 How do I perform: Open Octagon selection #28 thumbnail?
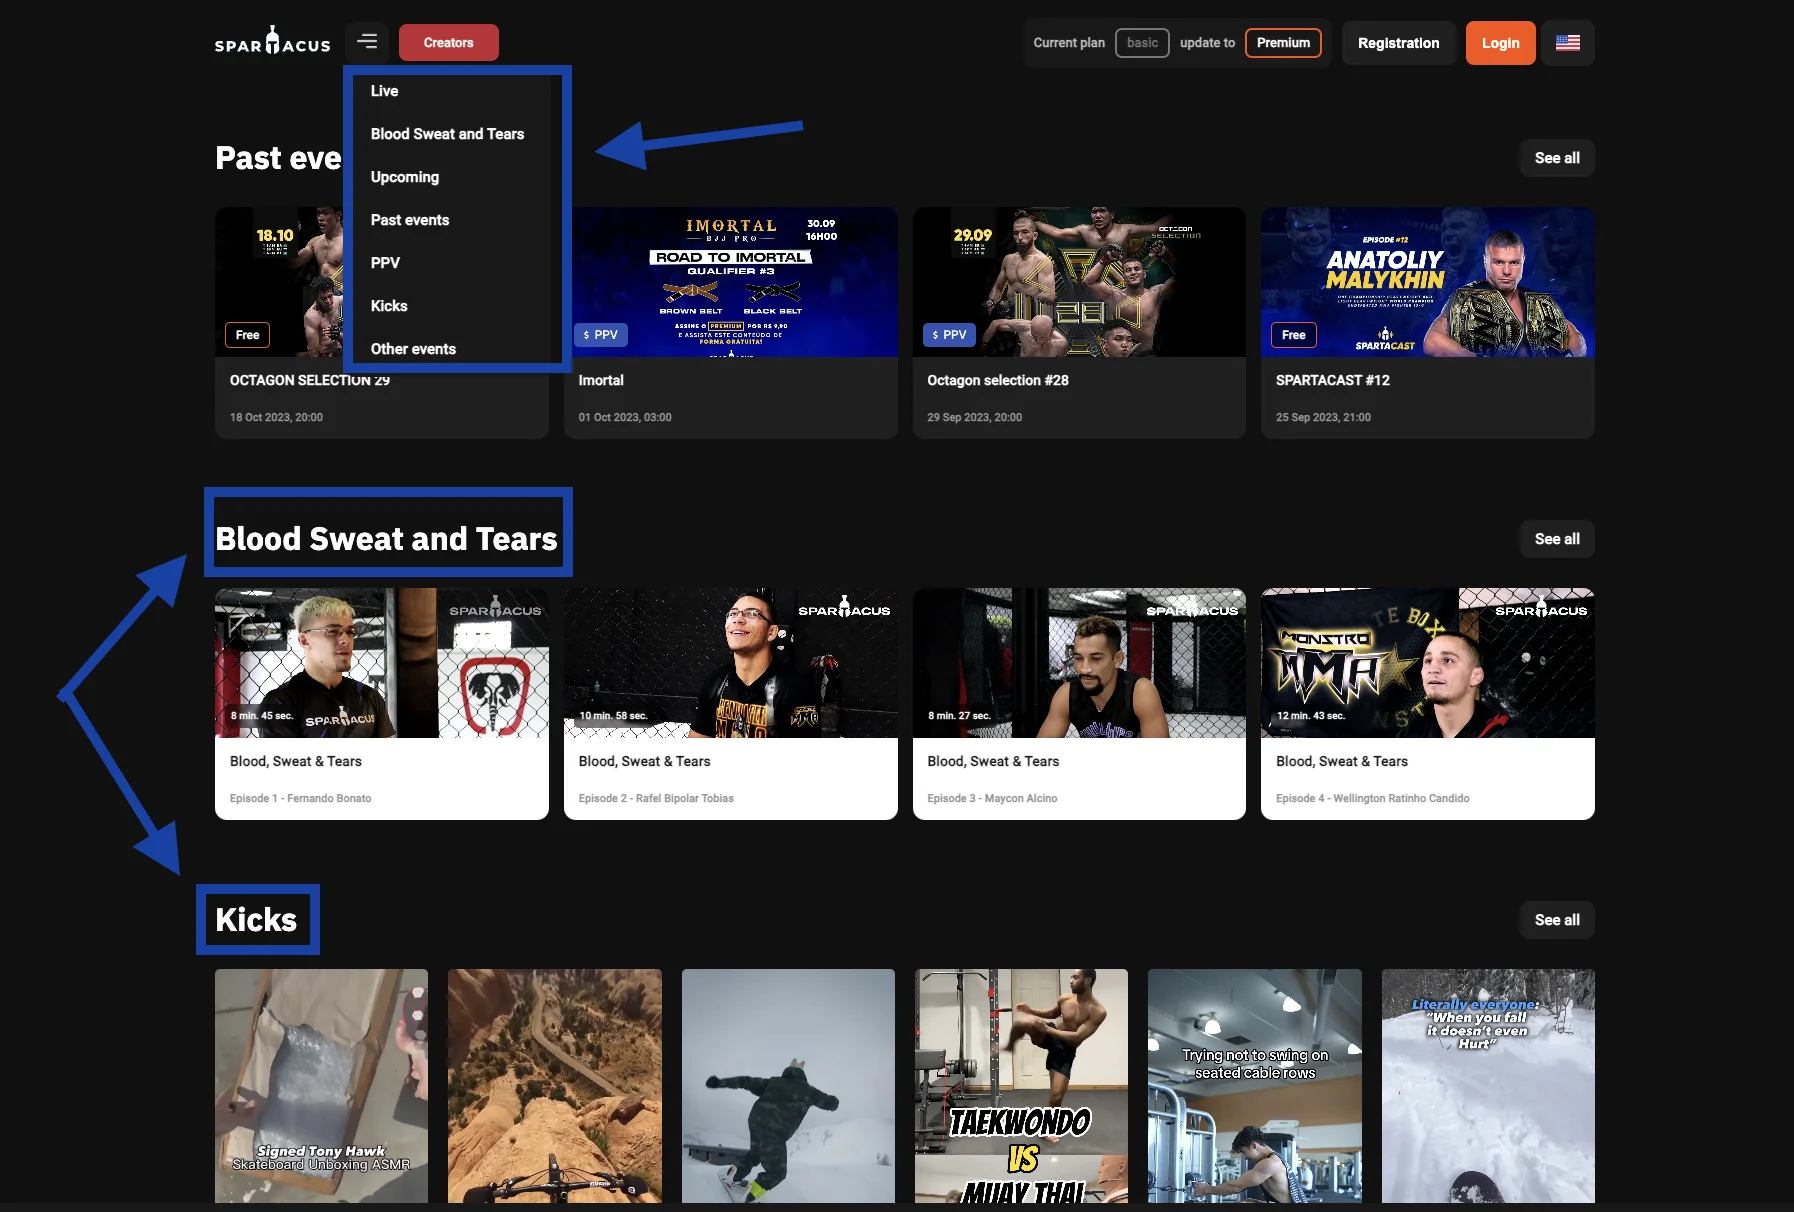[x=1078, y=282]
